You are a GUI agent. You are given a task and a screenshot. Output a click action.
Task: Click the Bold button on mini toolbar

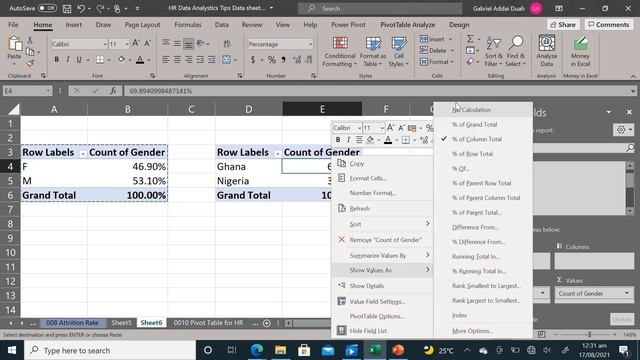(x=338, y=140)
